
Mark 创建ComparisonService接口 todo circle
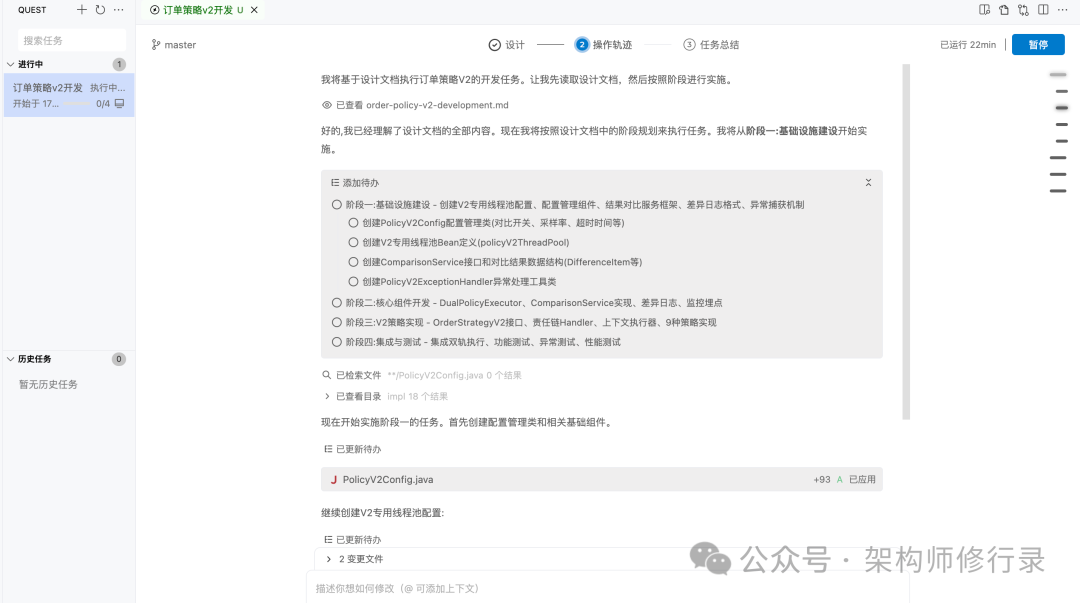(x=353, y=263)
